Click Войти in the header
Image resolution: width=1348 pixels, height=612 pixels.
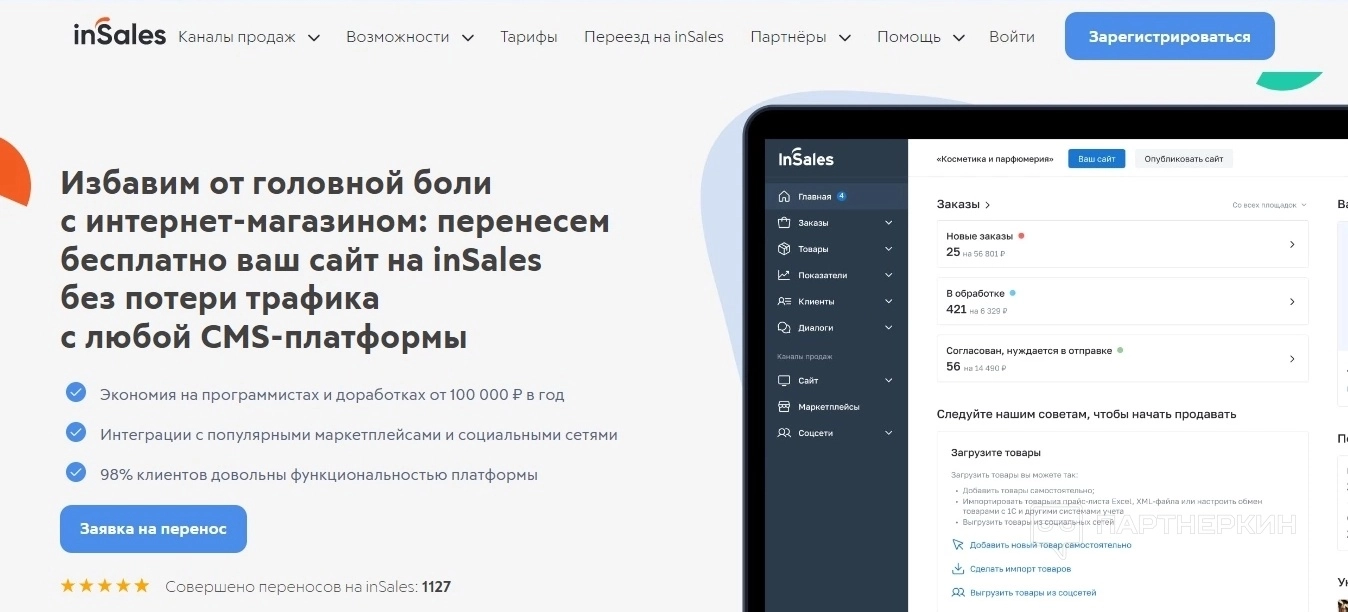(x=1012, y=37)
